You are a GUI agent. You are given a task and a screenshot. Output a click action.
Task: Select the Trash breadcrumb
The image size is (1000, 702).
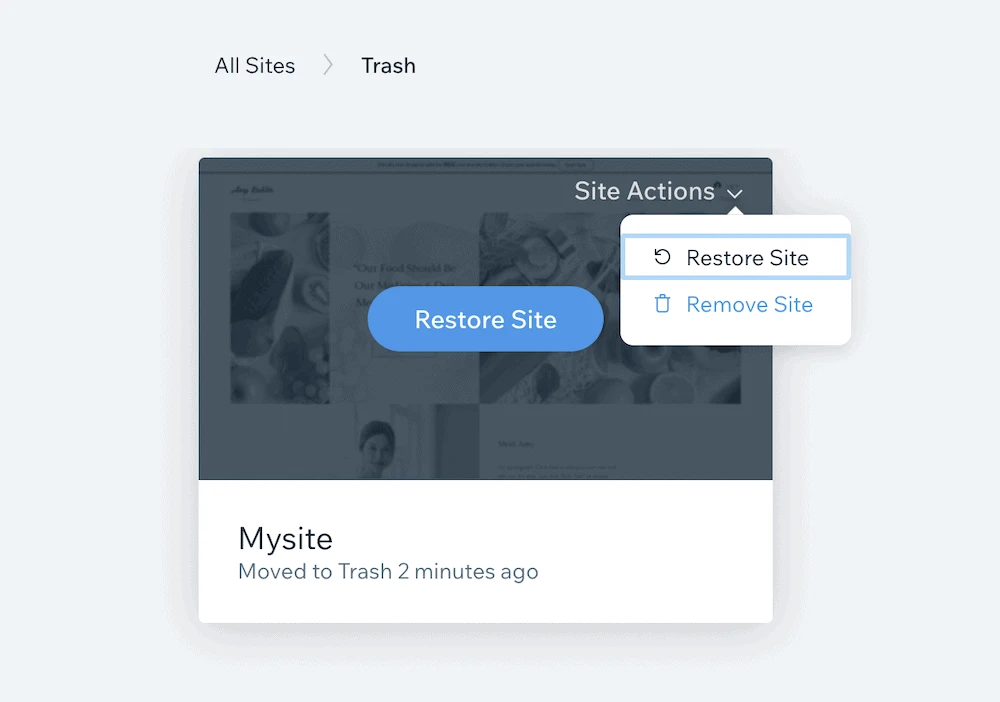coord(388,66)
